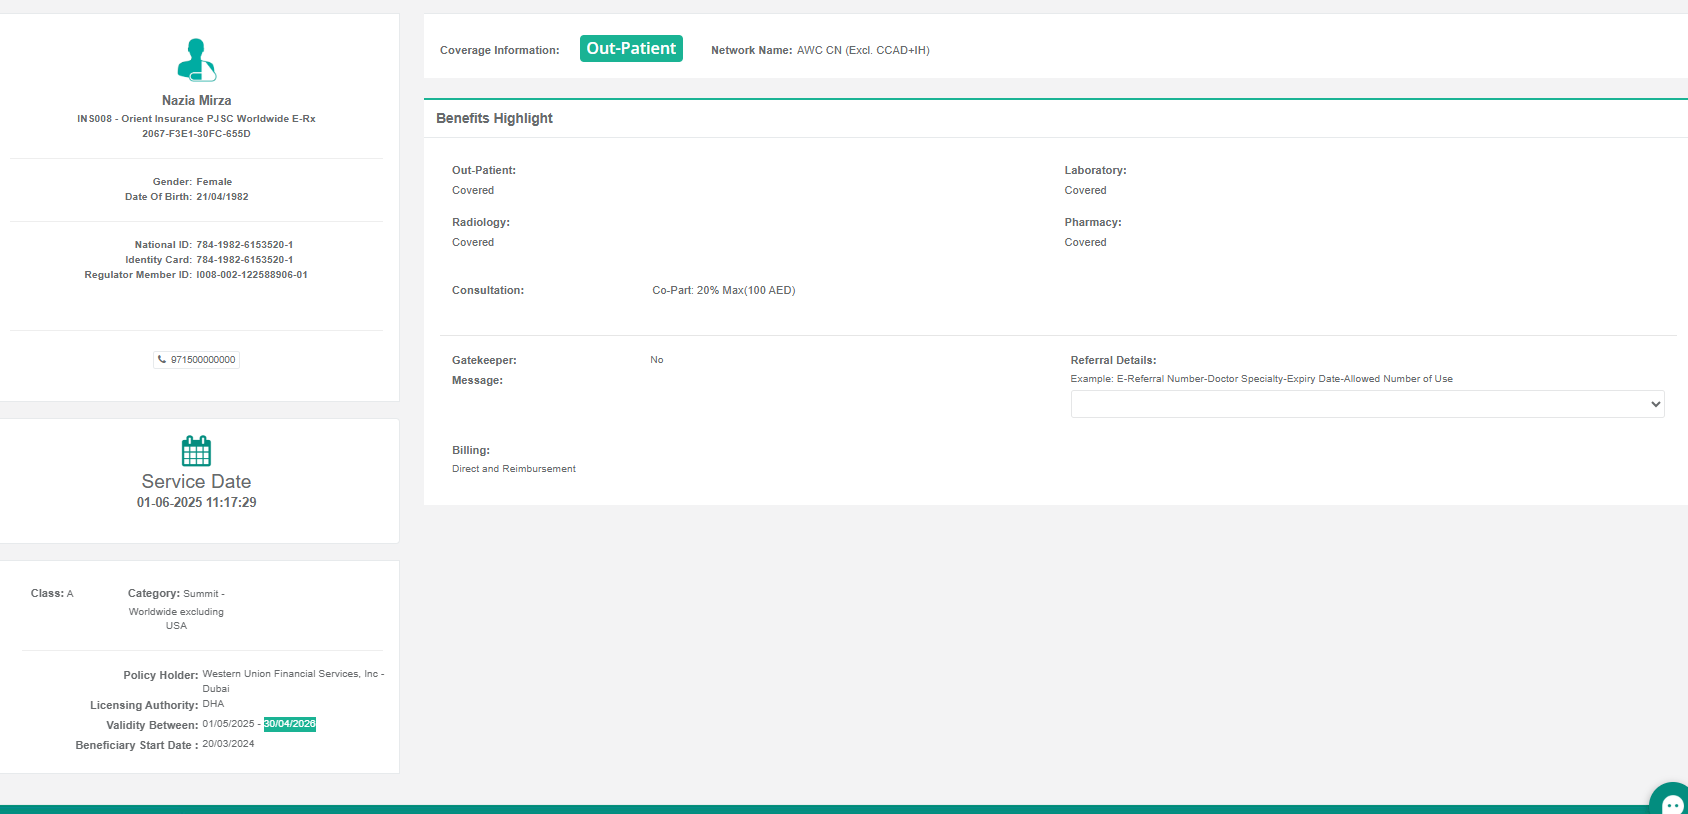Click the Consultation Co-Part 20% value

pos(723,291)
